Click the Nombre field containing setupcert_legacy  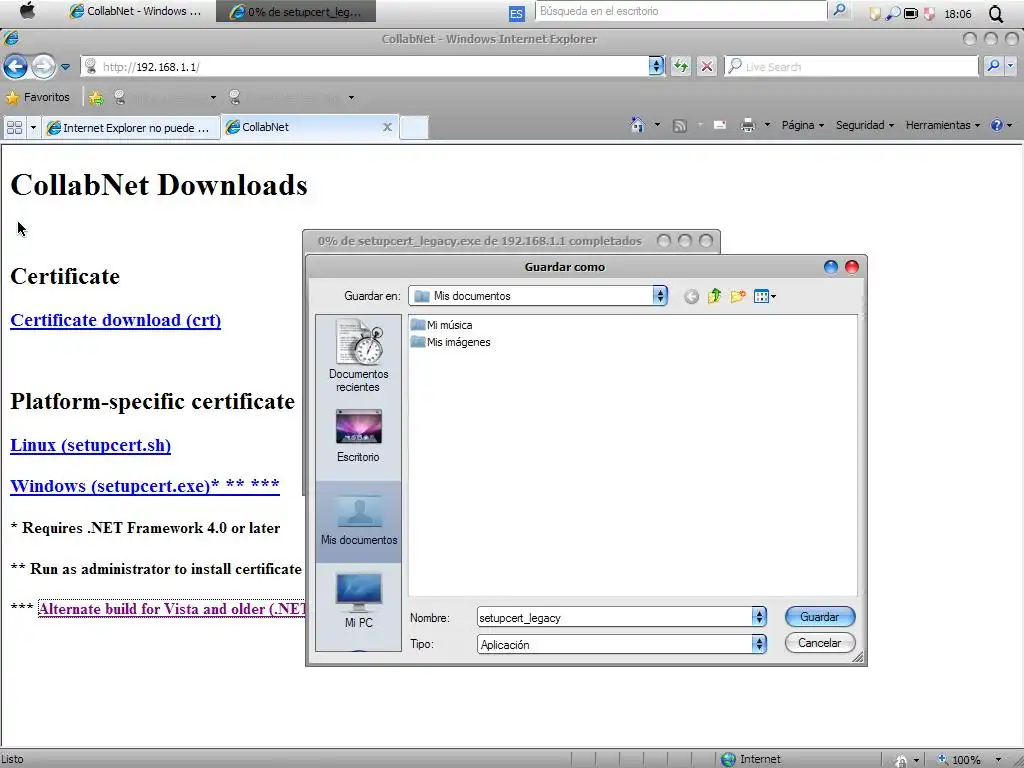[614, 617]
